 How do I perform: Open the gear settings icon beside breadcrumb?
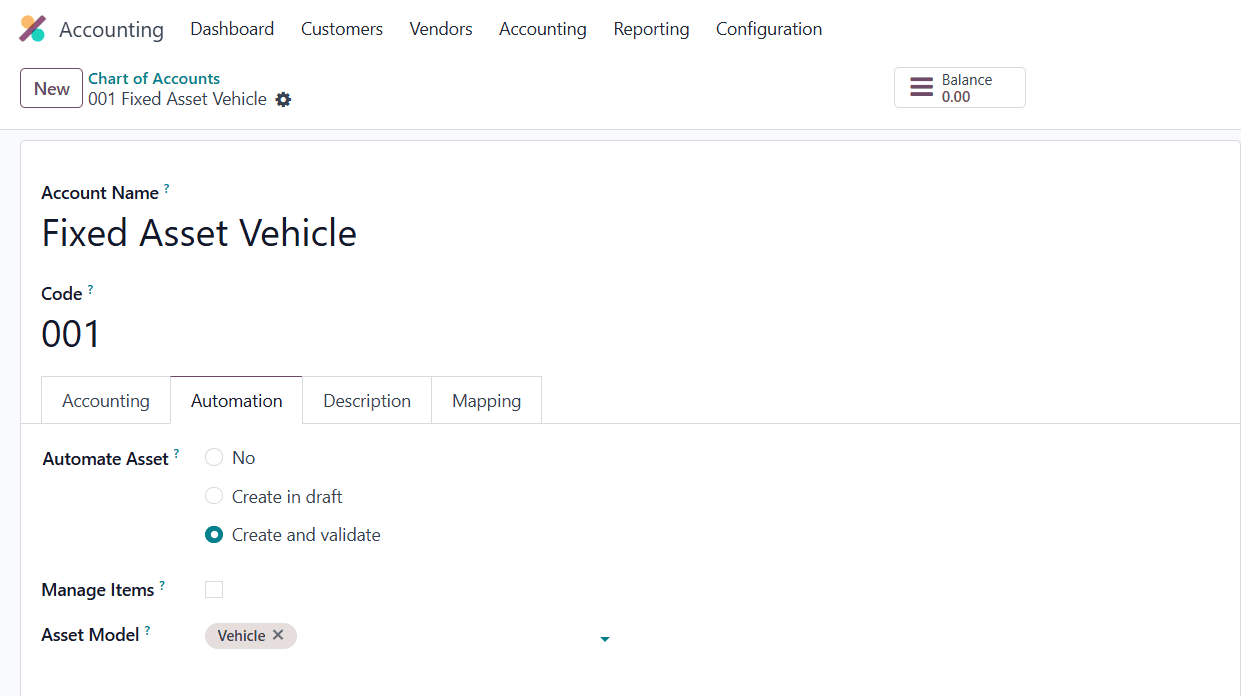click(x=283, y=100)
